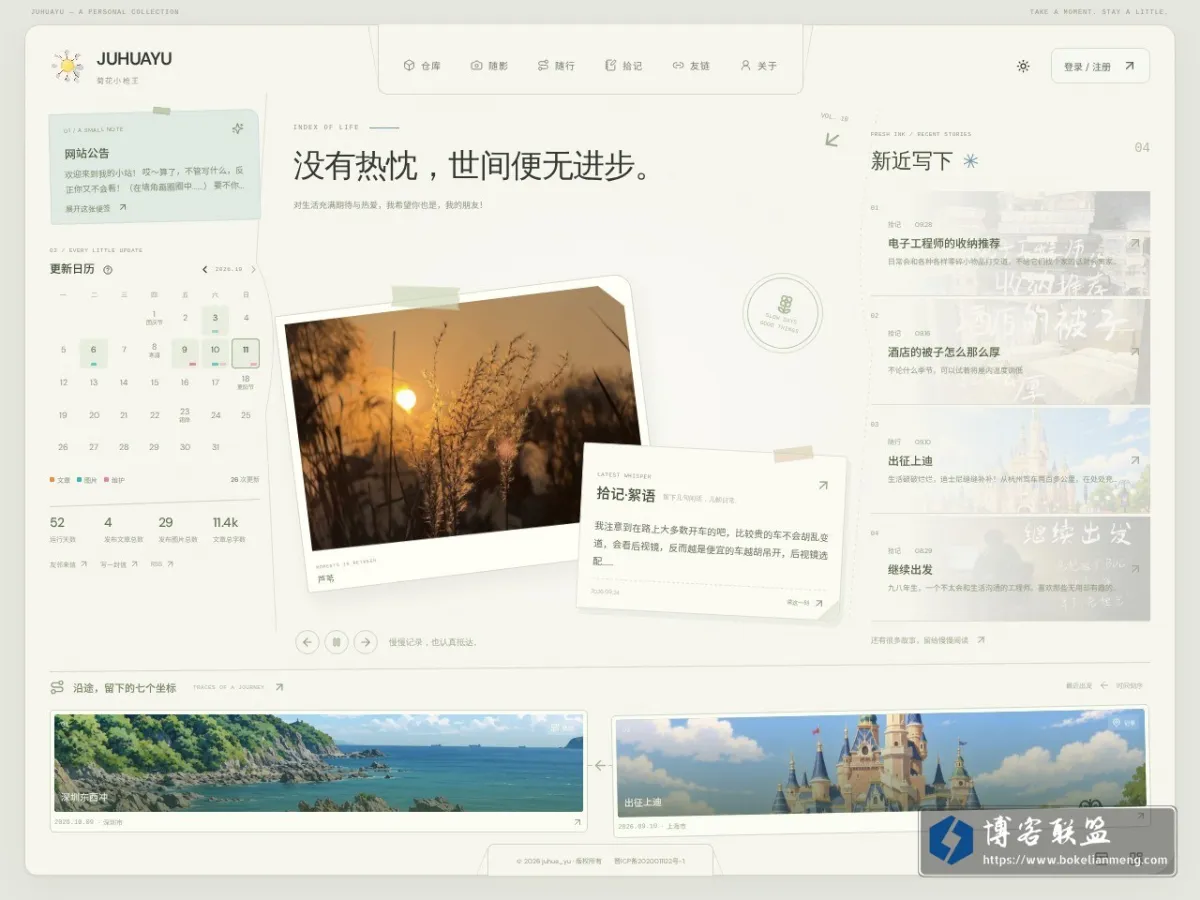Go to the 随行 nav item
1200x900 pixels.
[556, 66]
